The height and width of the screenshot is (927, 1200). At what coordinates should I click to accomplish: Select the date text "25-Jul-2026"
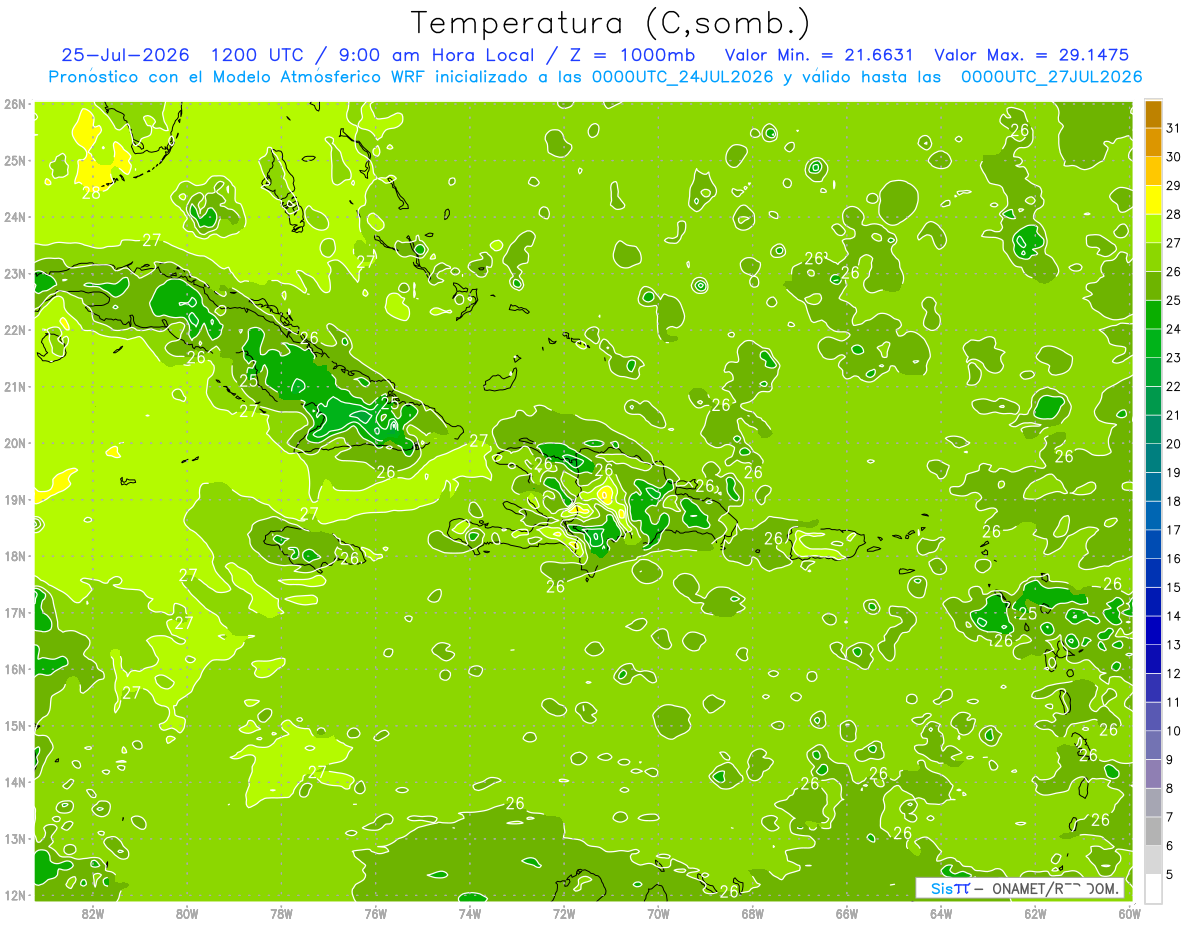click(126, 55)
